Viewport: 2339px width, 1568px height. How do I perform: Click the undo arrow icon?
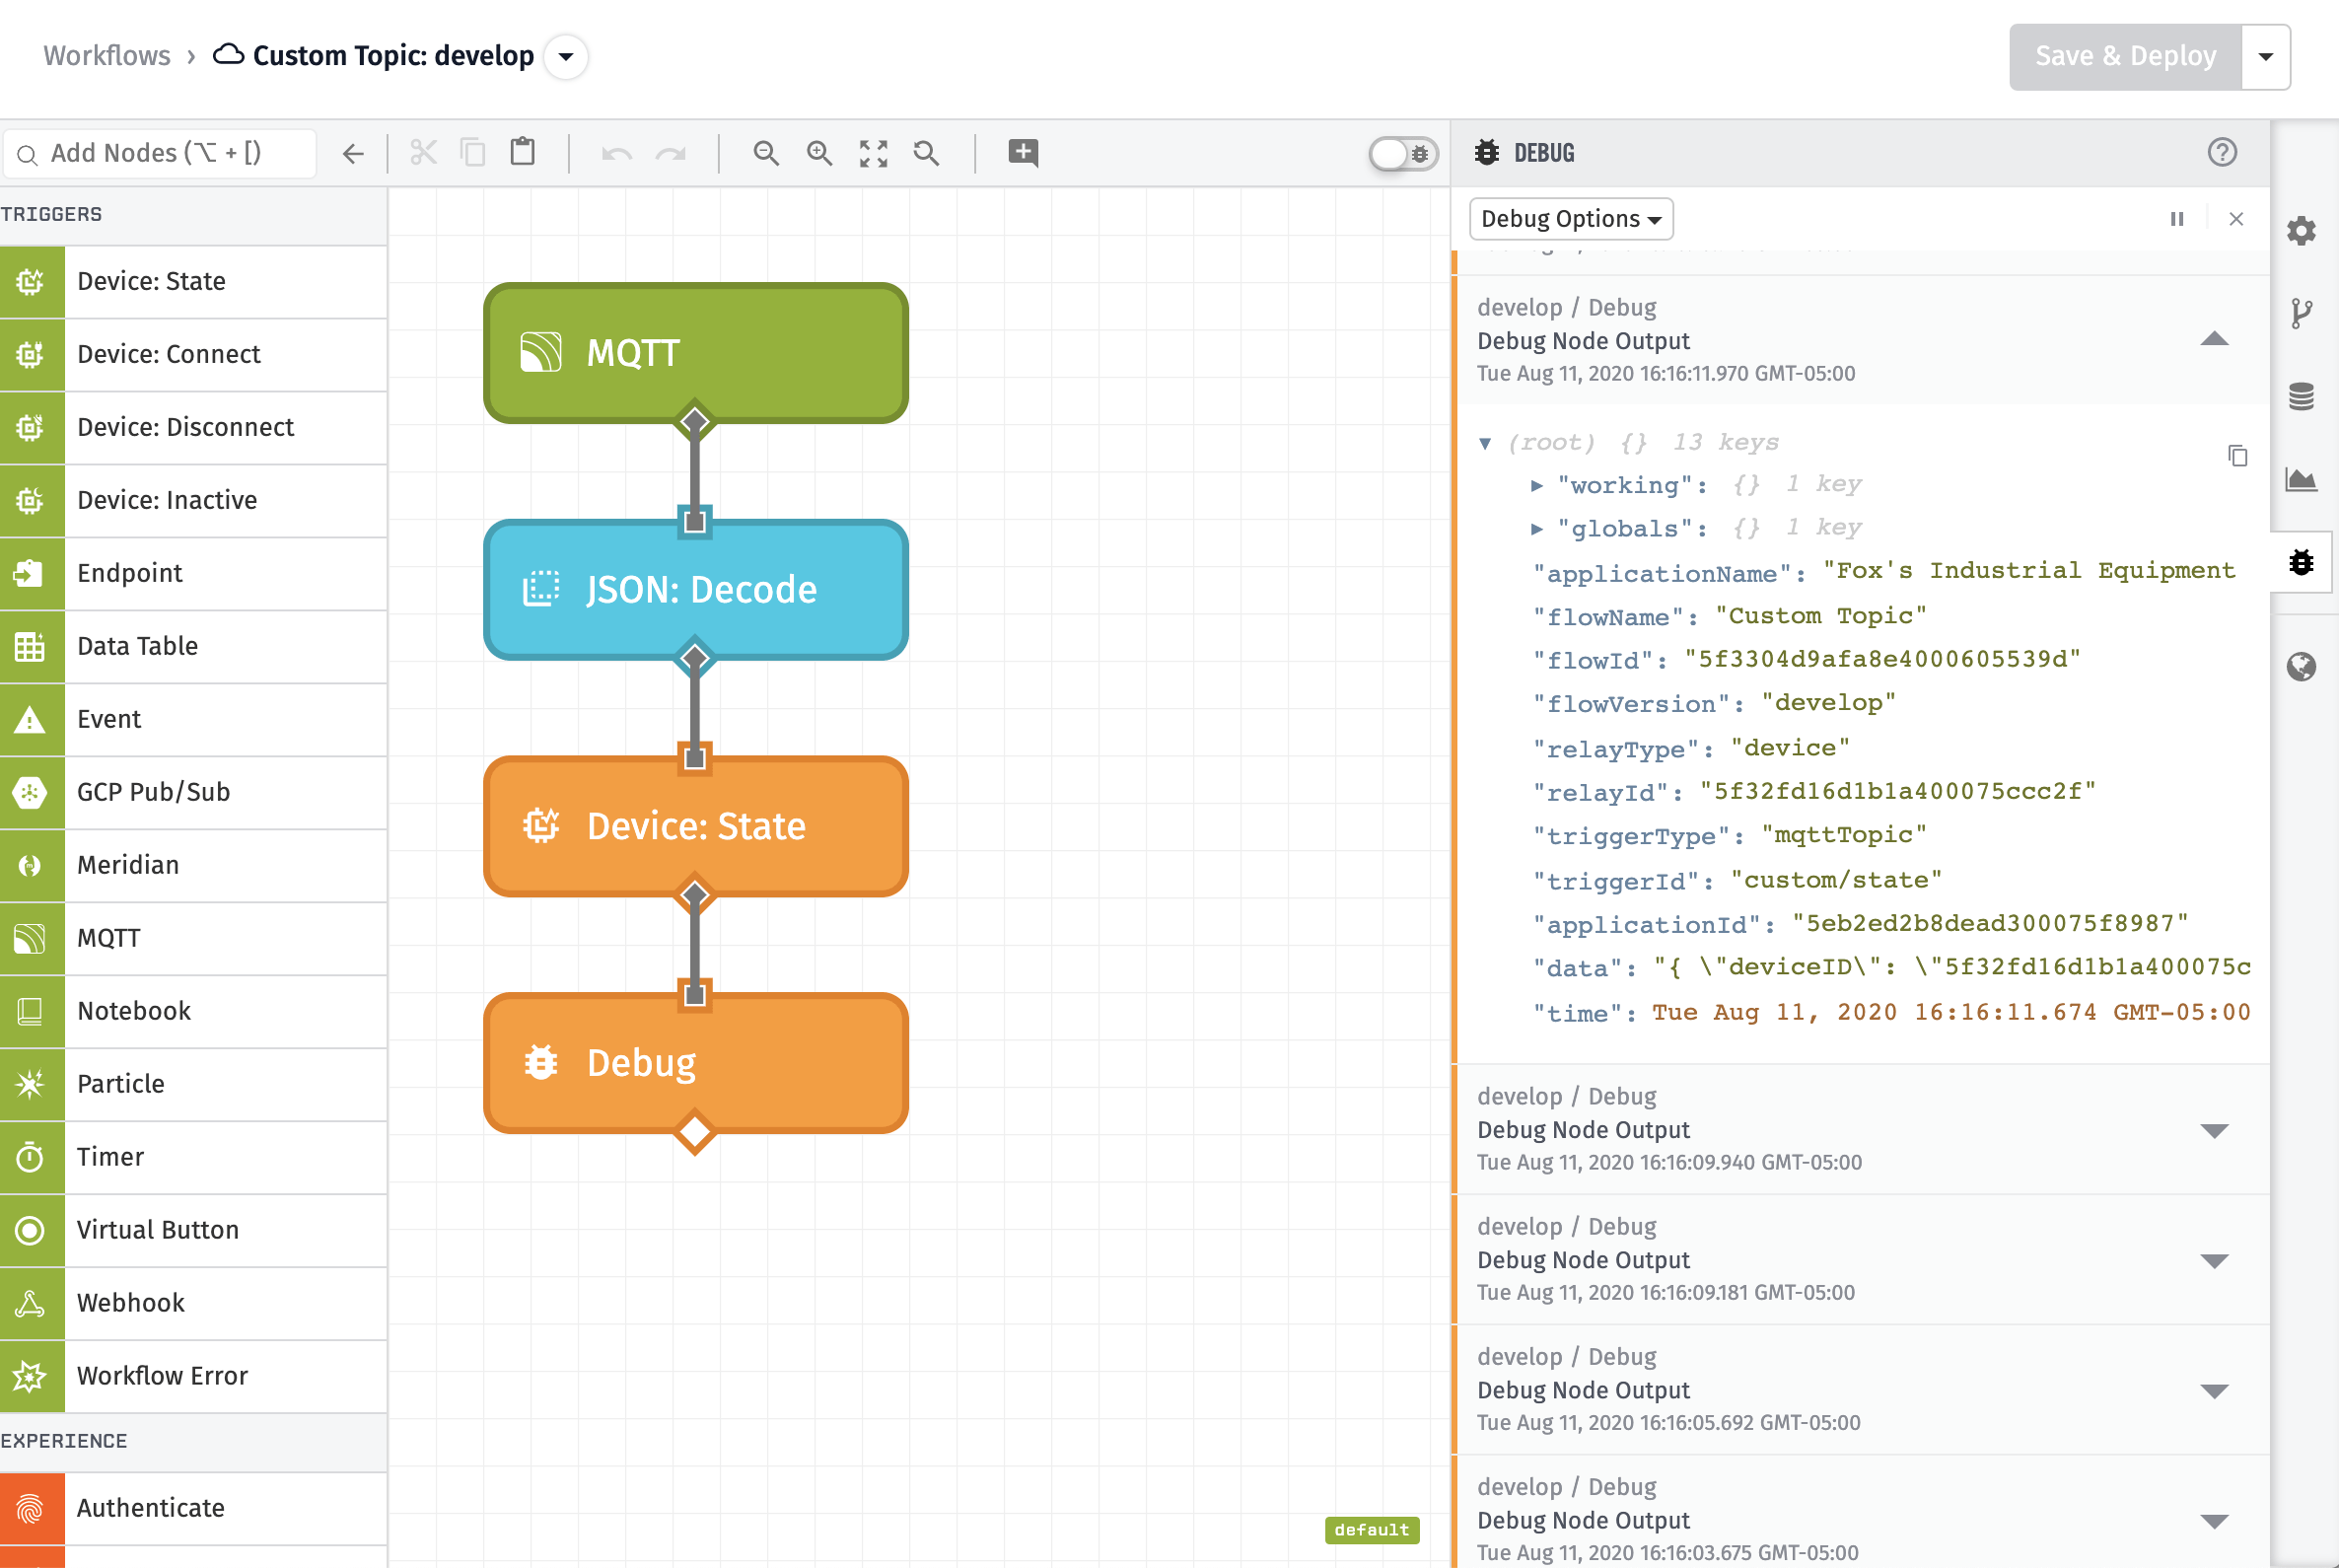click(617, 154)
